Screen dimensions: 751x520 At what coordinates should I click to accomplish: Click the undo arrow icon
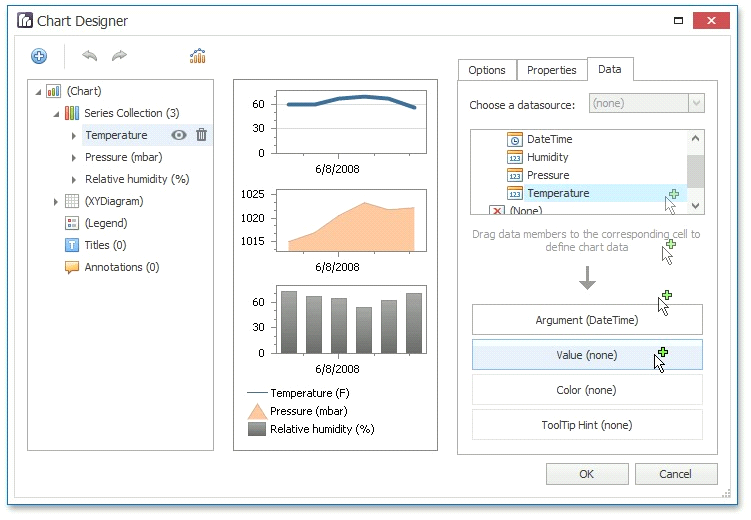[x=90, y=57]
